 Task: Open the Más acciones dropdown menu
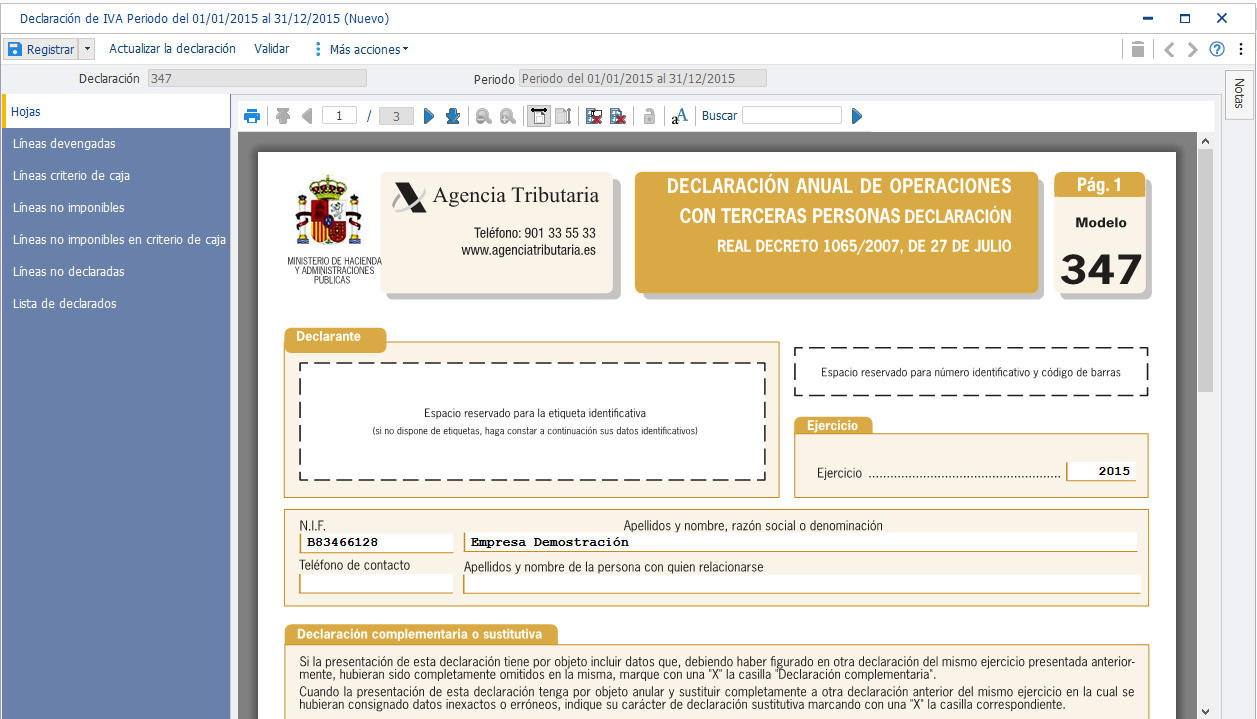point(361,49)
